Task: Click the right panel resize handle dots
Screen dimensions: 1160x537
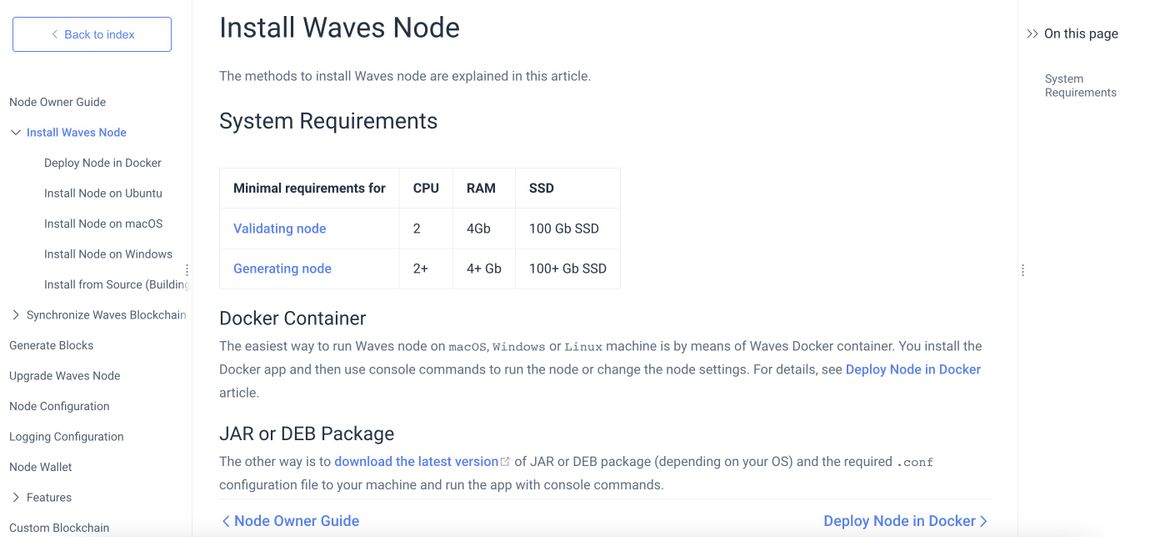Action: [1022, 271]
